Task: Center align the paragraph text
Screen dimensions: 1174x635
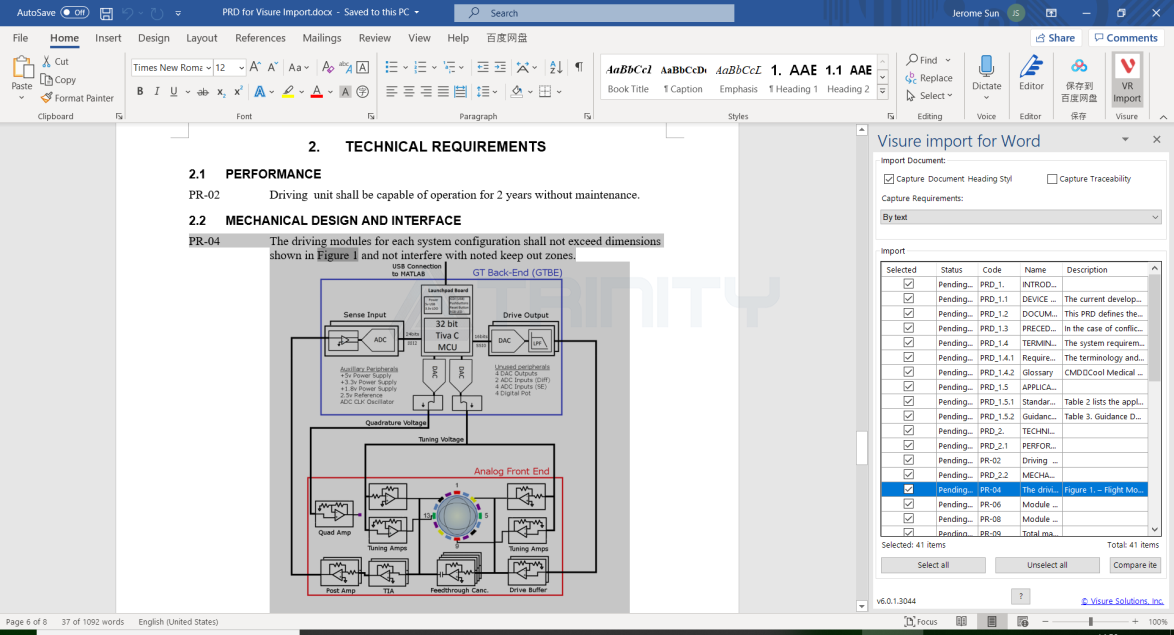Action: [409, 91]
